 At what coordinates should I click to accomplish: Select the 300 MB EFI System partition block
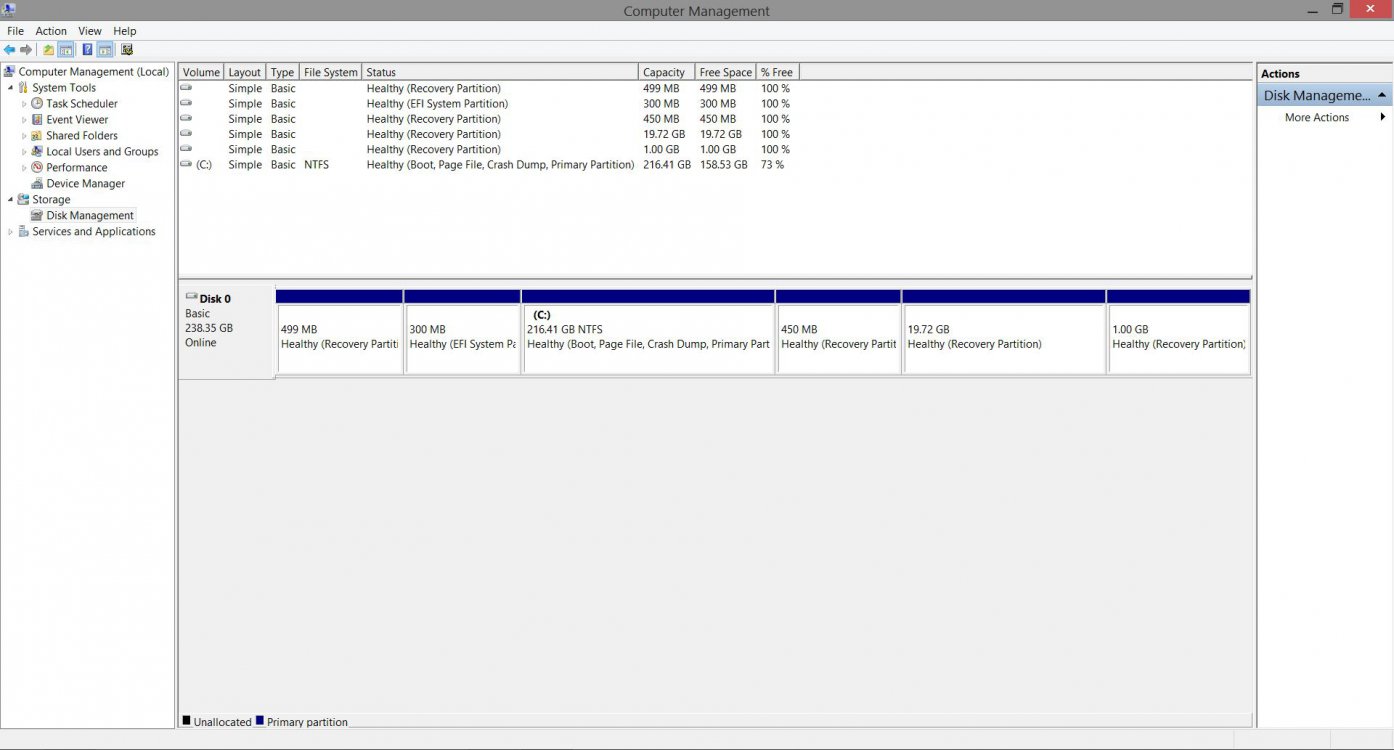[x=463, y=332]
